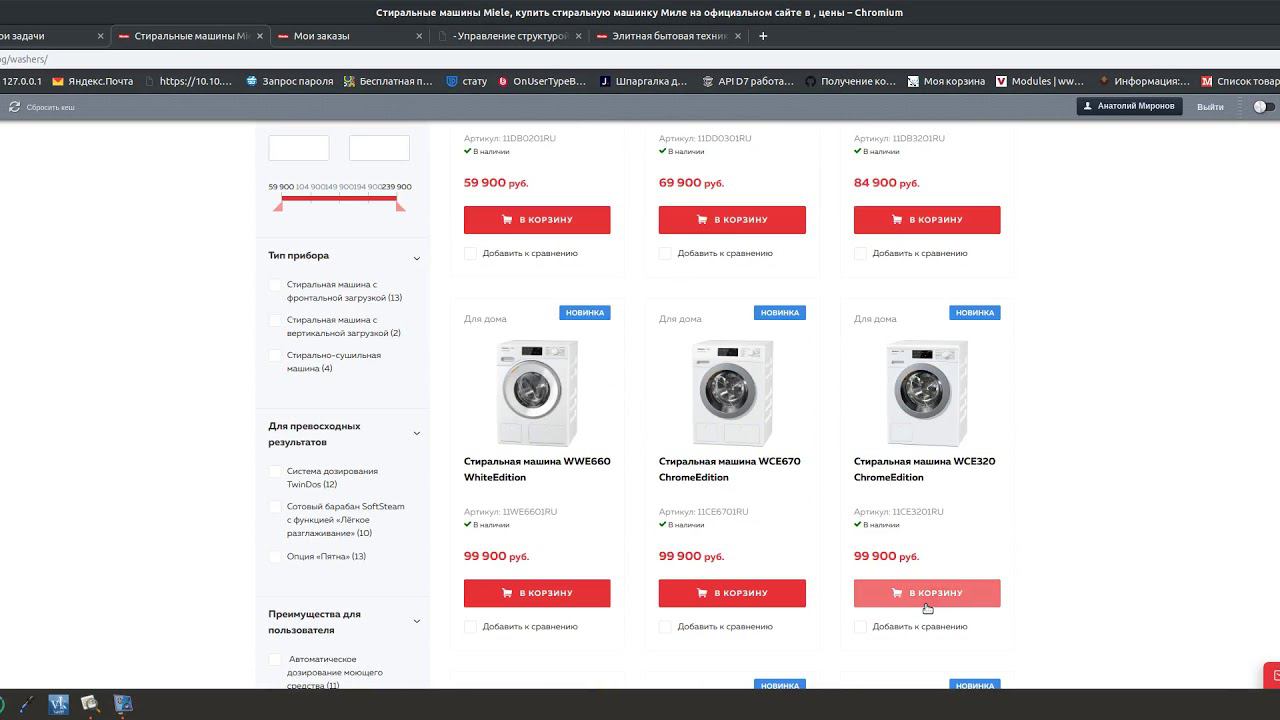This screenshot has width=1280, height=720.
Task: Click the maximum price input field
Action: (x=379, y=148)
